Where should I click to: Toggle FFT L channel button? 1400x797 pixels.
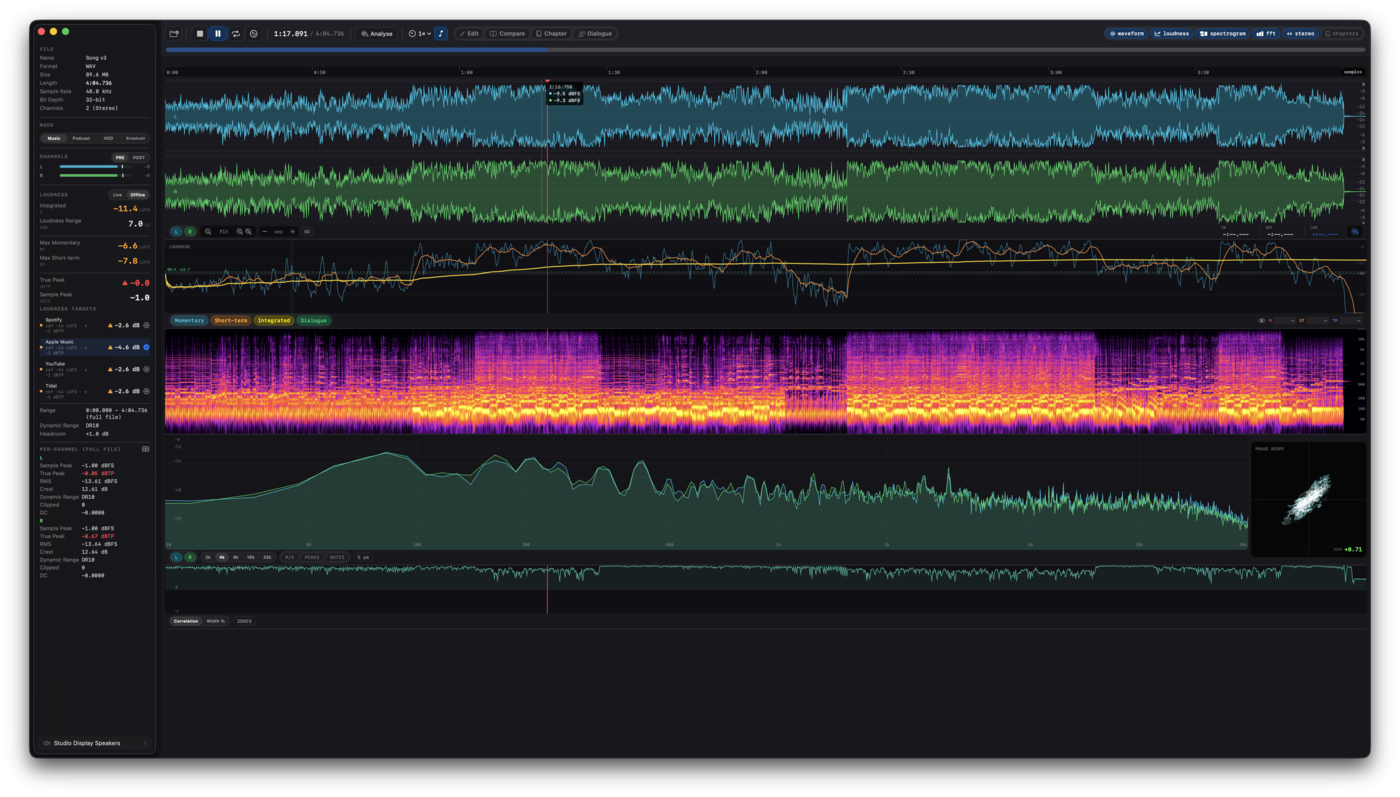[x=177, y=557]
